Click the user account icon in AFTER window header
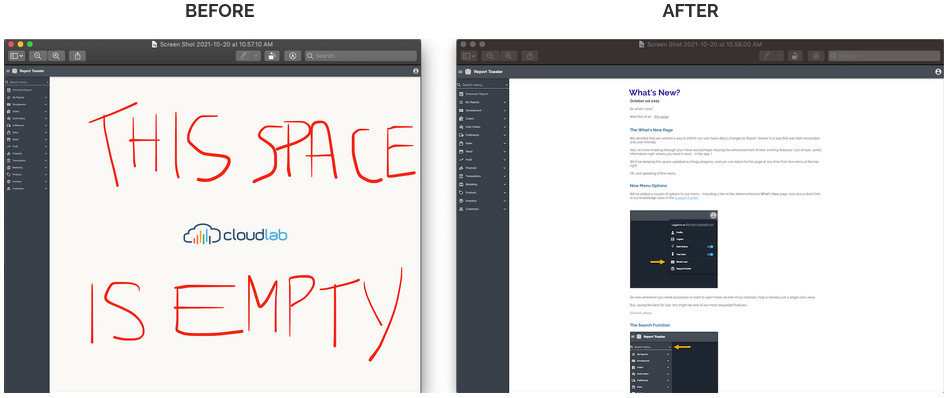 pos(938,71)
